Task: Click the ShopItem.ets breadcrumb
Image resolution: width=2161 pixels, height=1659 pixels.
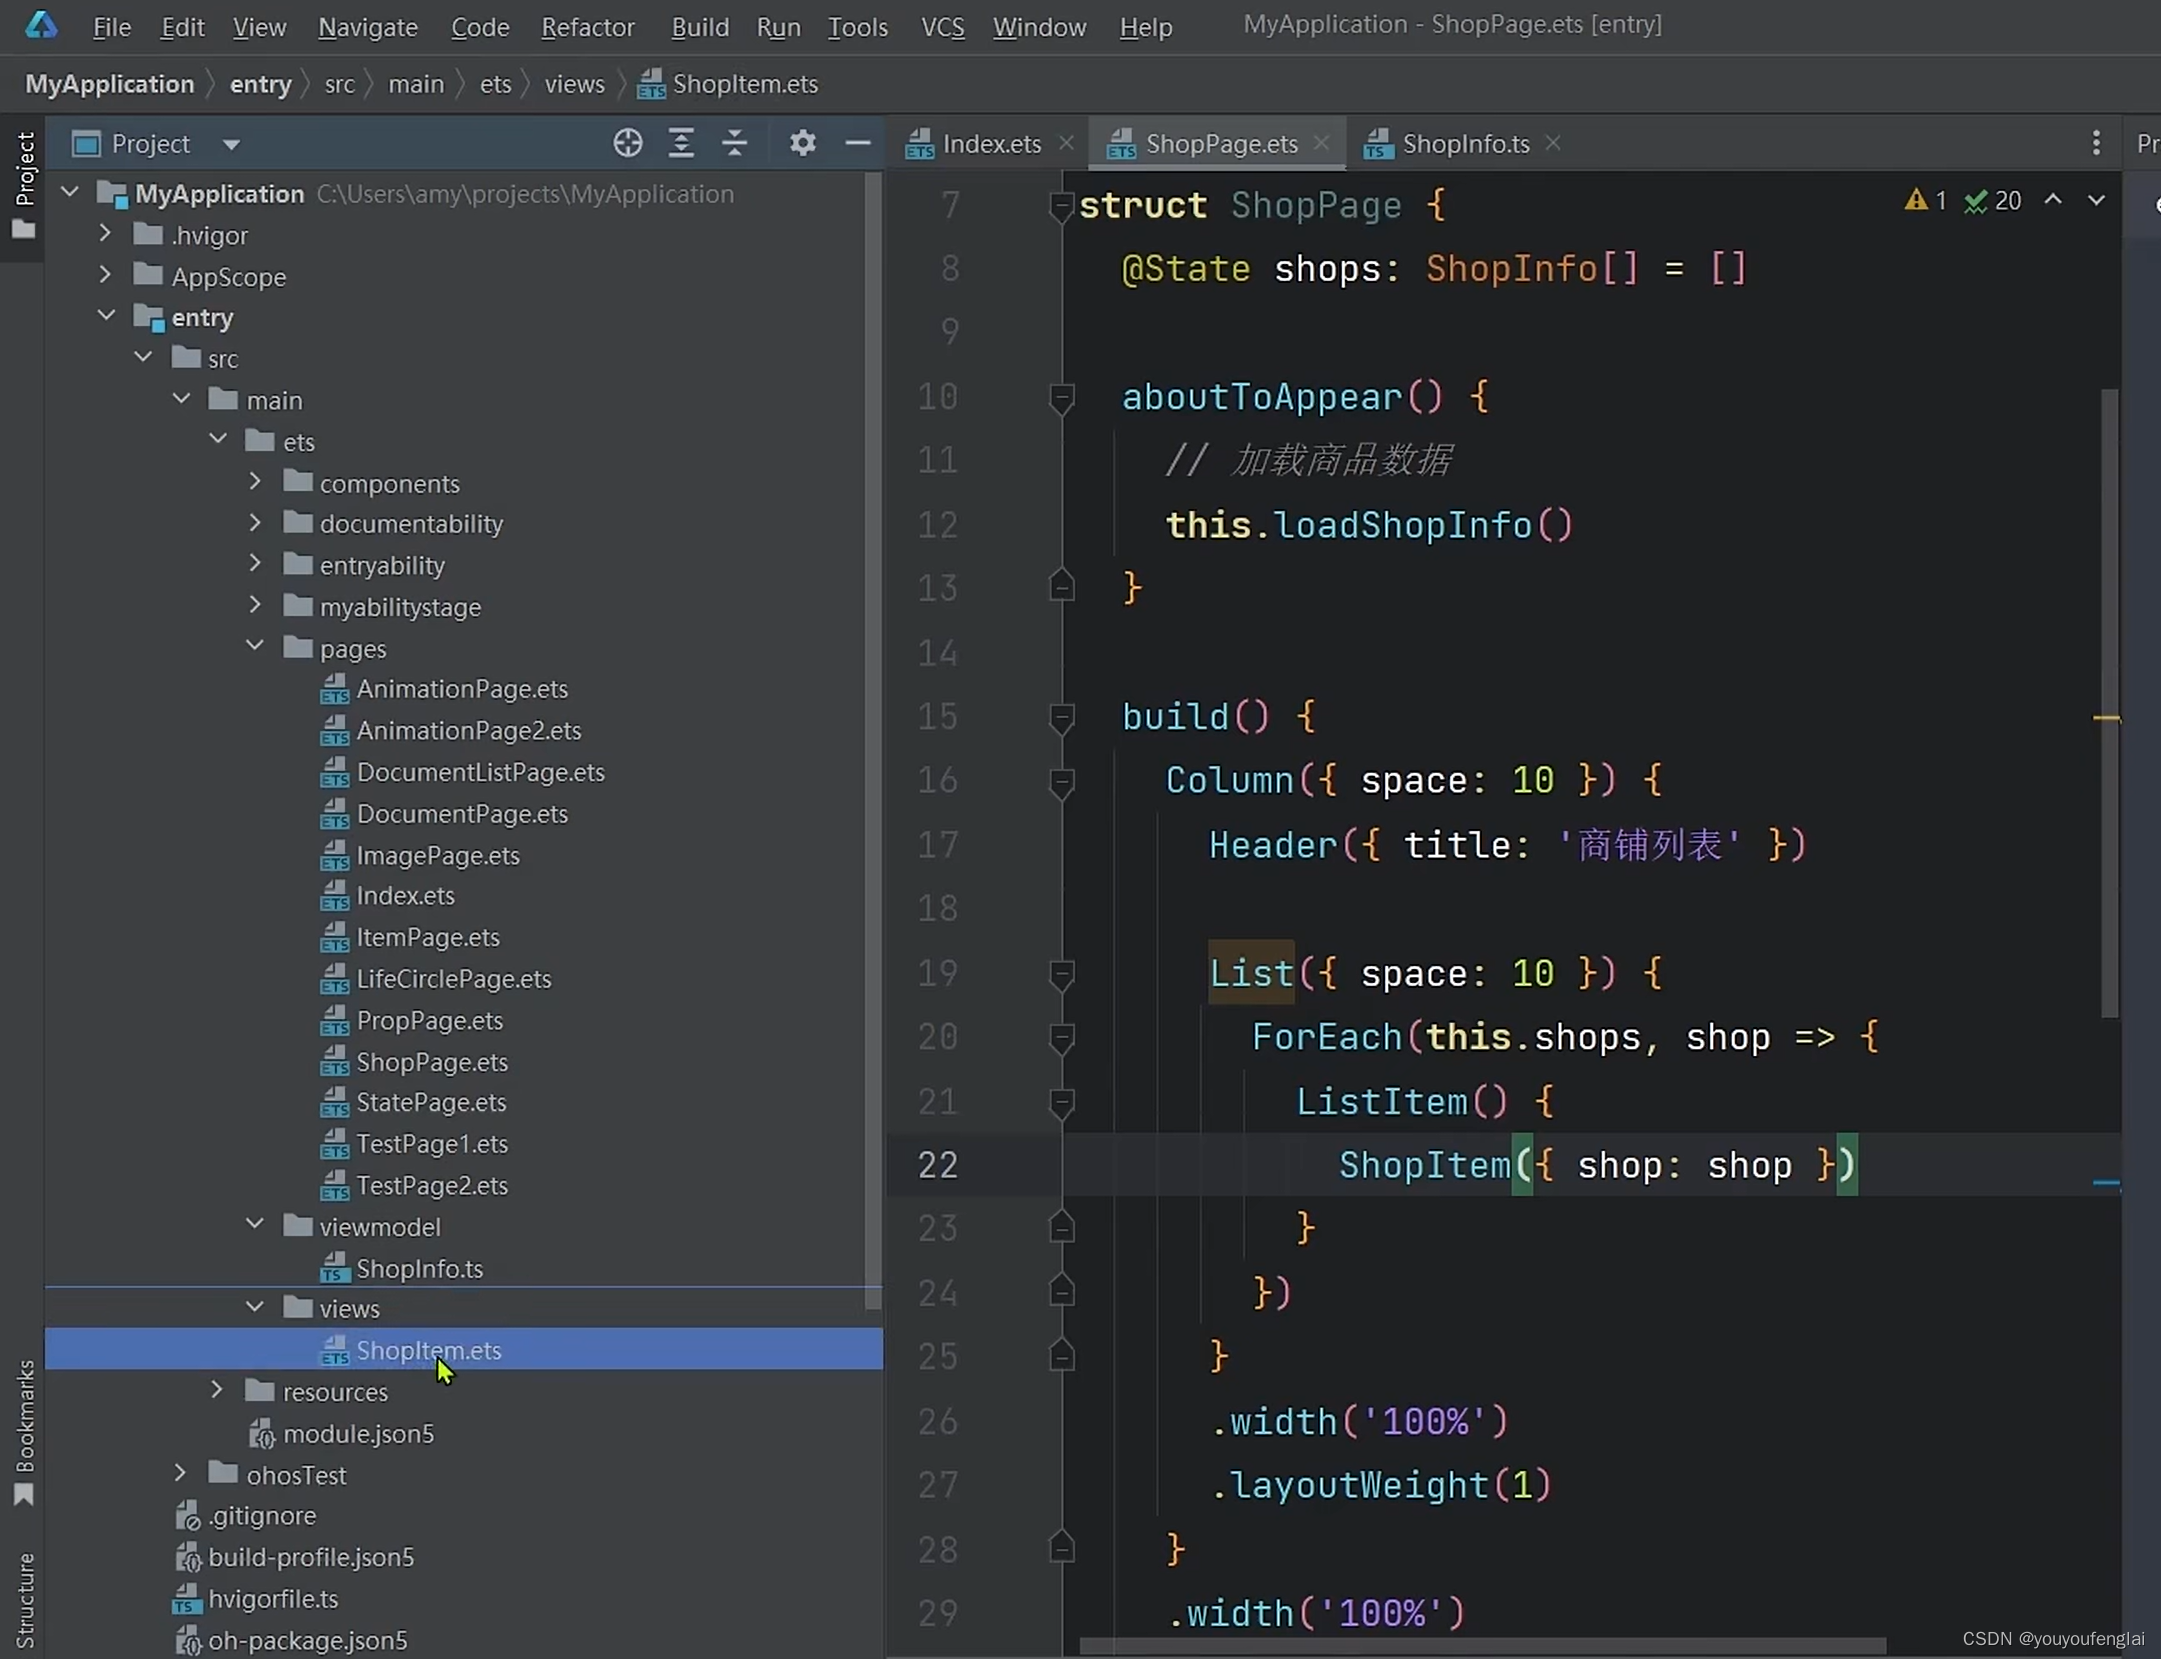Action: coord(729,84)
